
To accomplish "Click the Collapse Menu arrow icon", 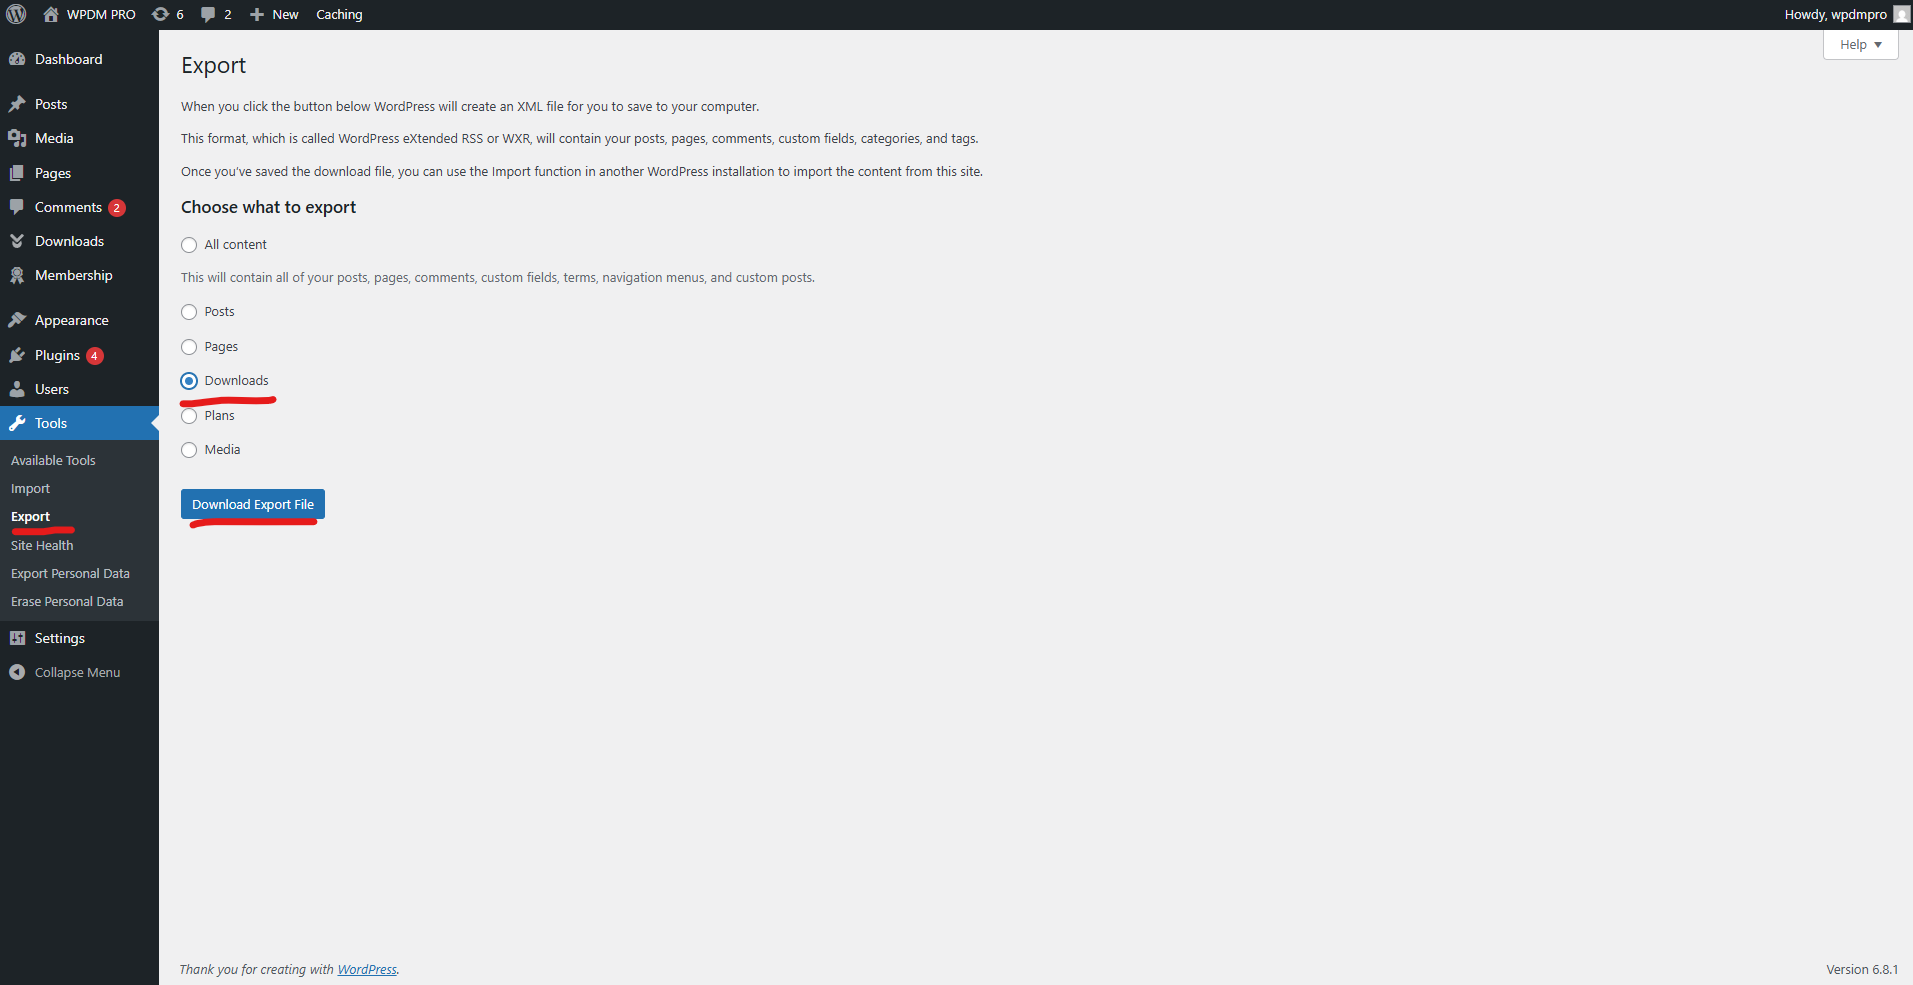I will click(x=17, y=672).
